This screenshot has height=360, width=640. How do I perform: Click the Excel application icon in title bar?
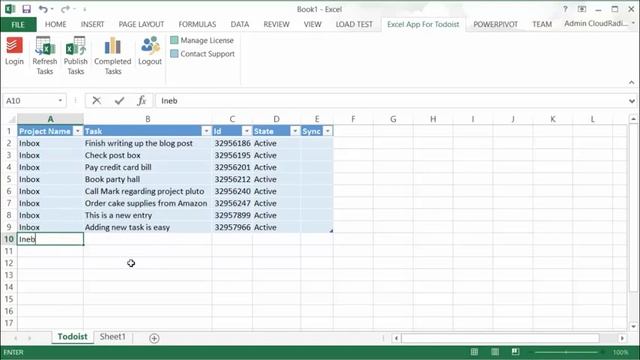pos(10,9)
